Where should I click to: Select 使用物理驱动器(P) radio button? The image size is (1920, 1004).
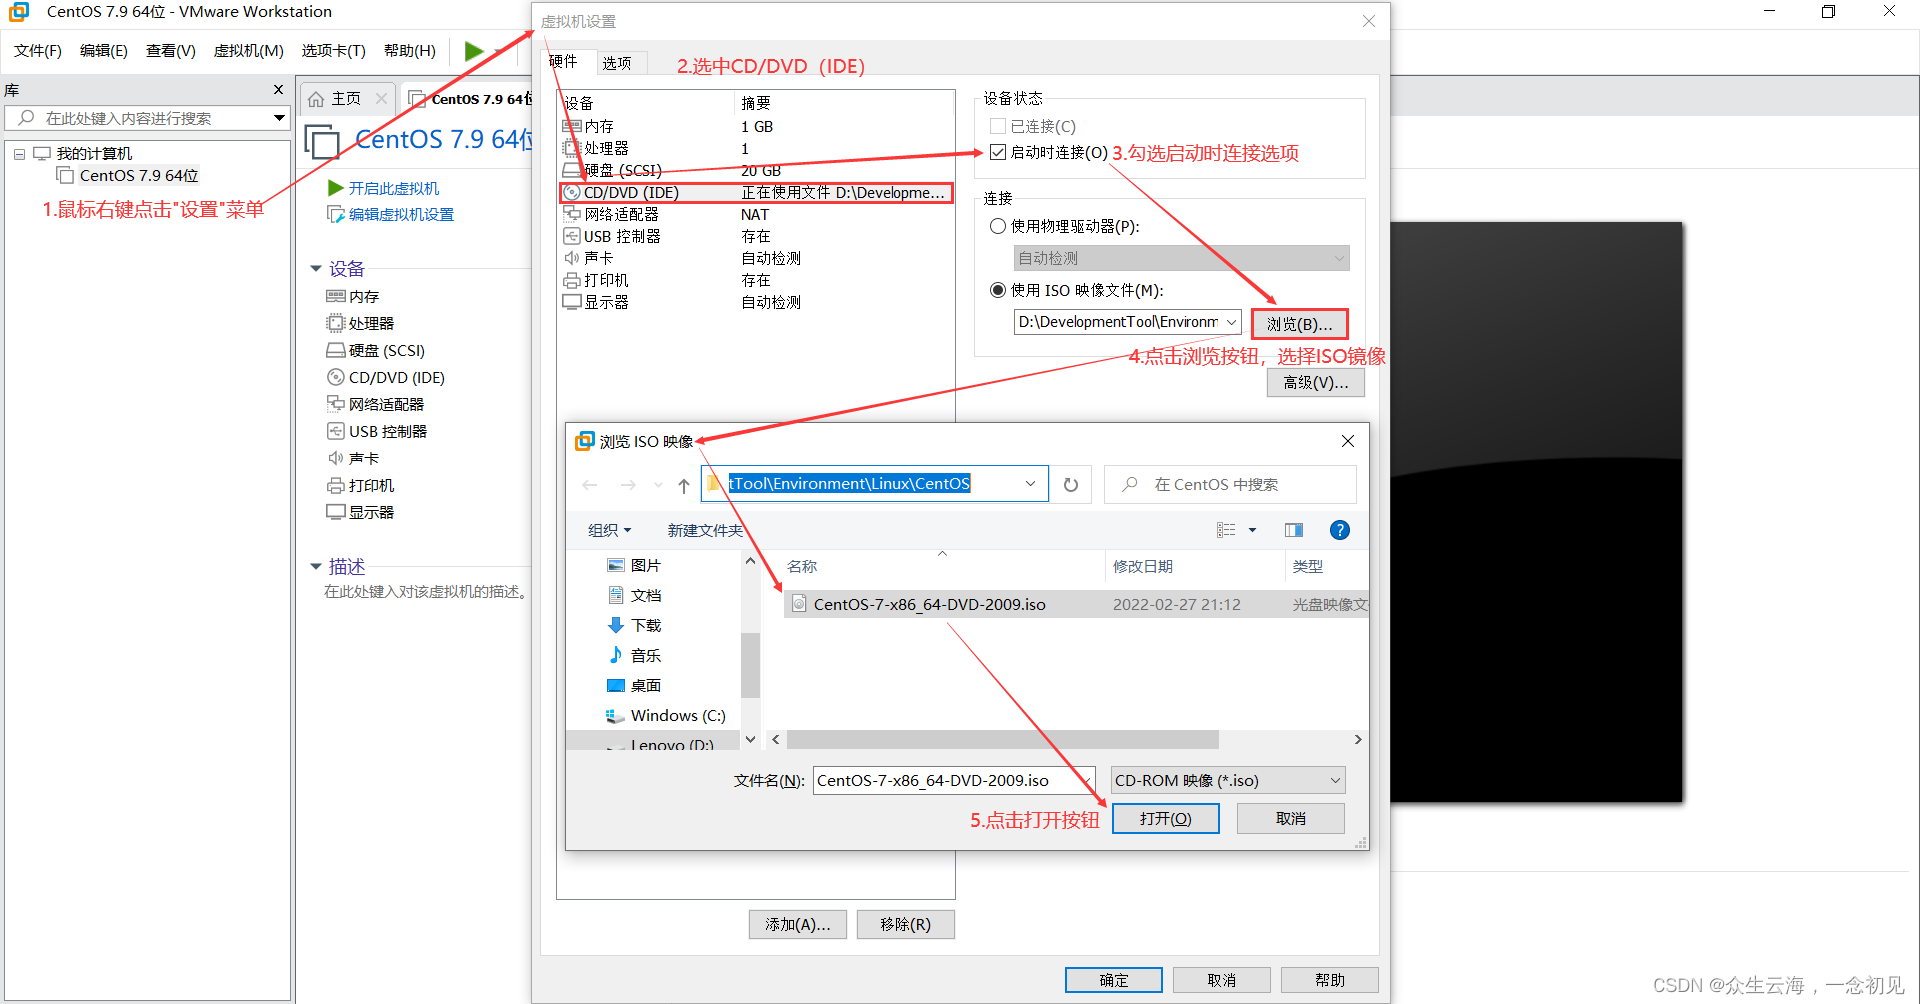(x=997, y=226)
